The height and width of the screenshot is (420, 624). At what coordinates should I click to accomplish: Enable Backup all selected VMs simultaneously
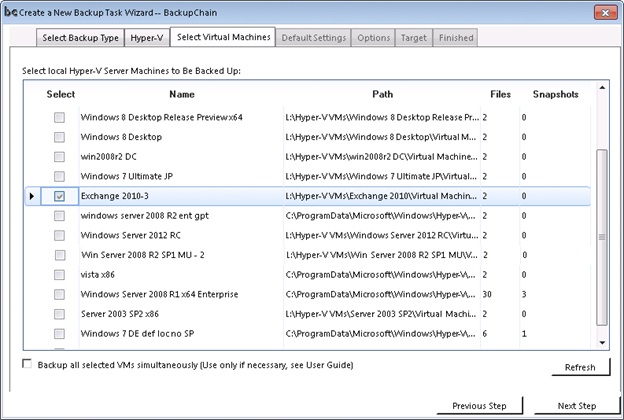27,363
